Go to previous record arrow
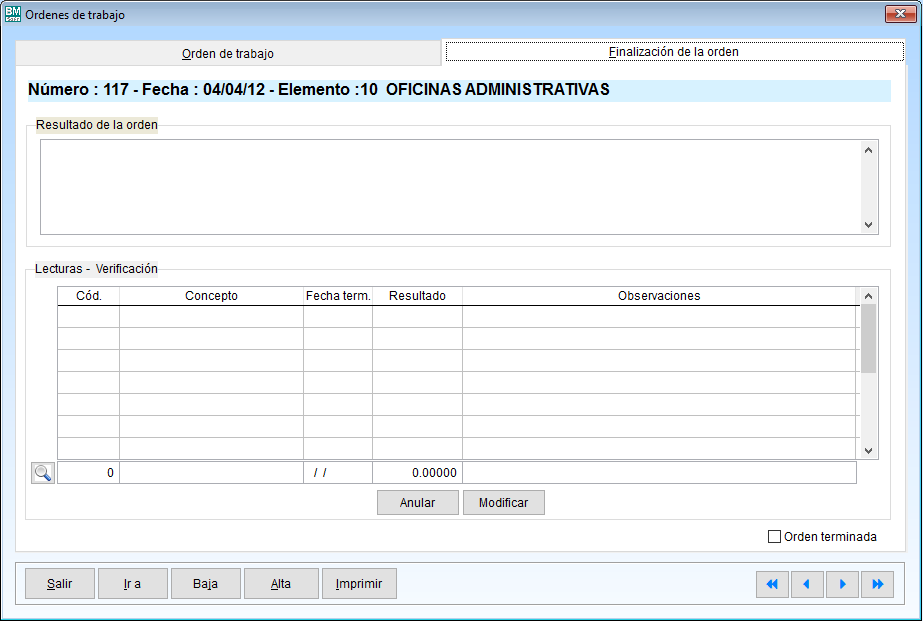 pyautogui.click(x=807, y=584)
